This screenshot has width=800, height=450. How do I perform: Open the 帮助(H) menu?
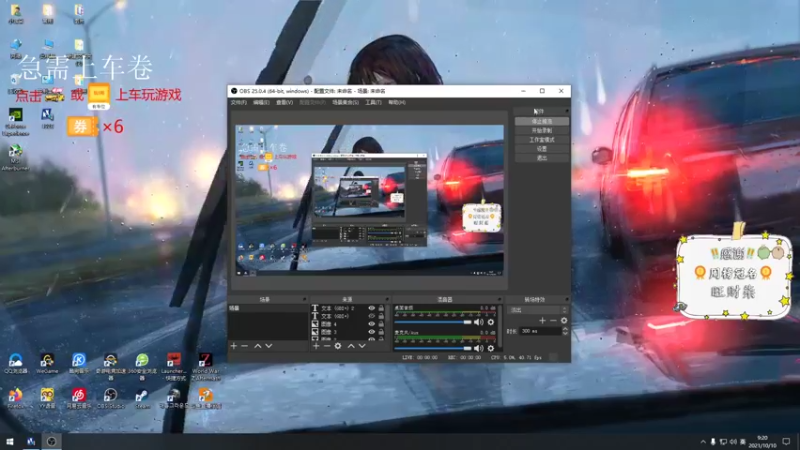(x=397, y=103)
